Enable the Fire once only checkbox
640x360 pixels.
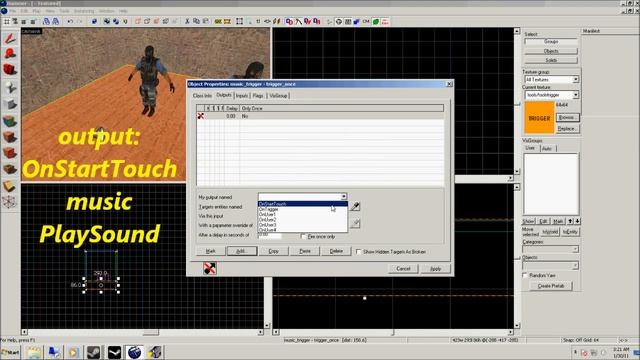point(303,236)
